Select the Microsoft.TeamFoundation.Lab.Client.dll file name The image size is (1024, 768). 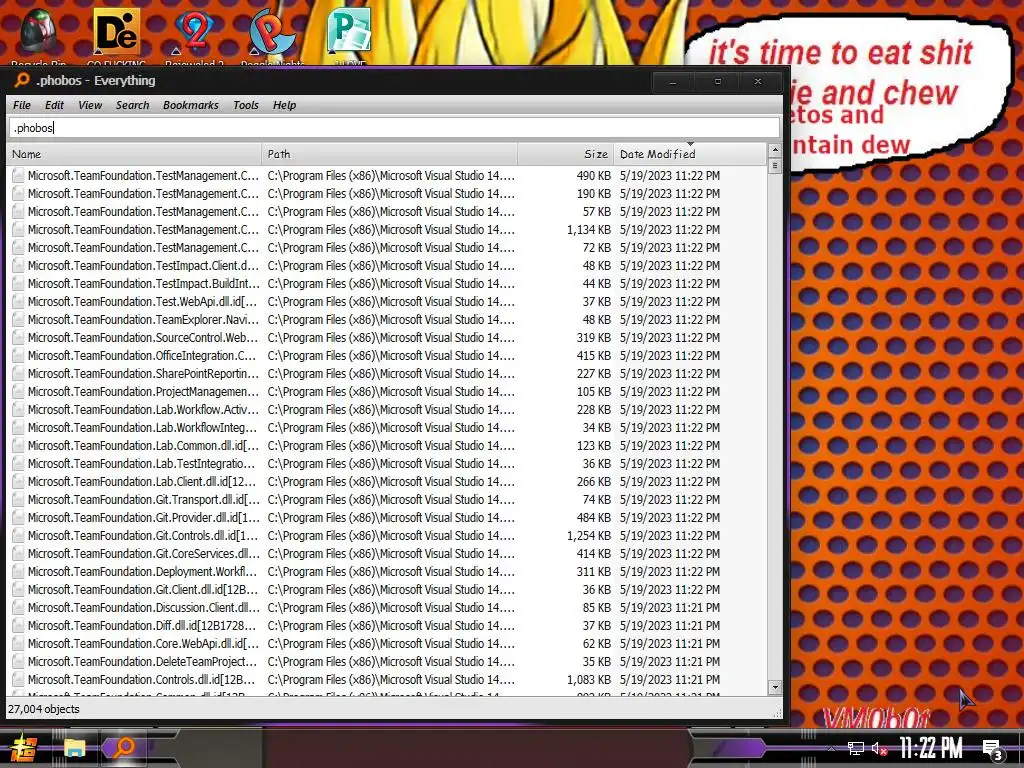[x=142, y=481]
